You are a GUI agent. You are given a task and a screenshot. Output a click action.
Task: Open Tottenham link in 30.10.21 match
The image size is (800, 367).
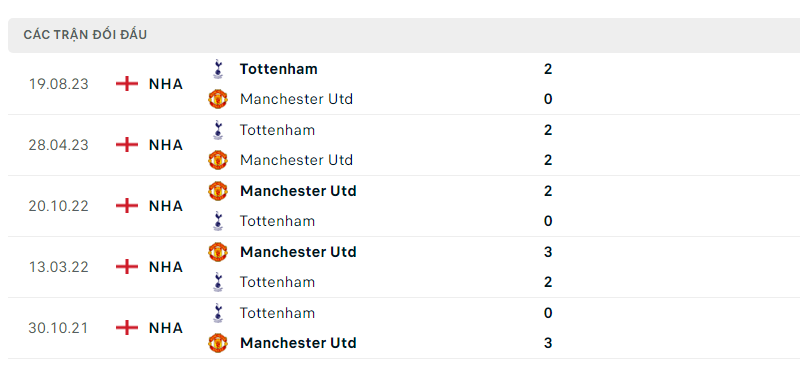point(278,313)
